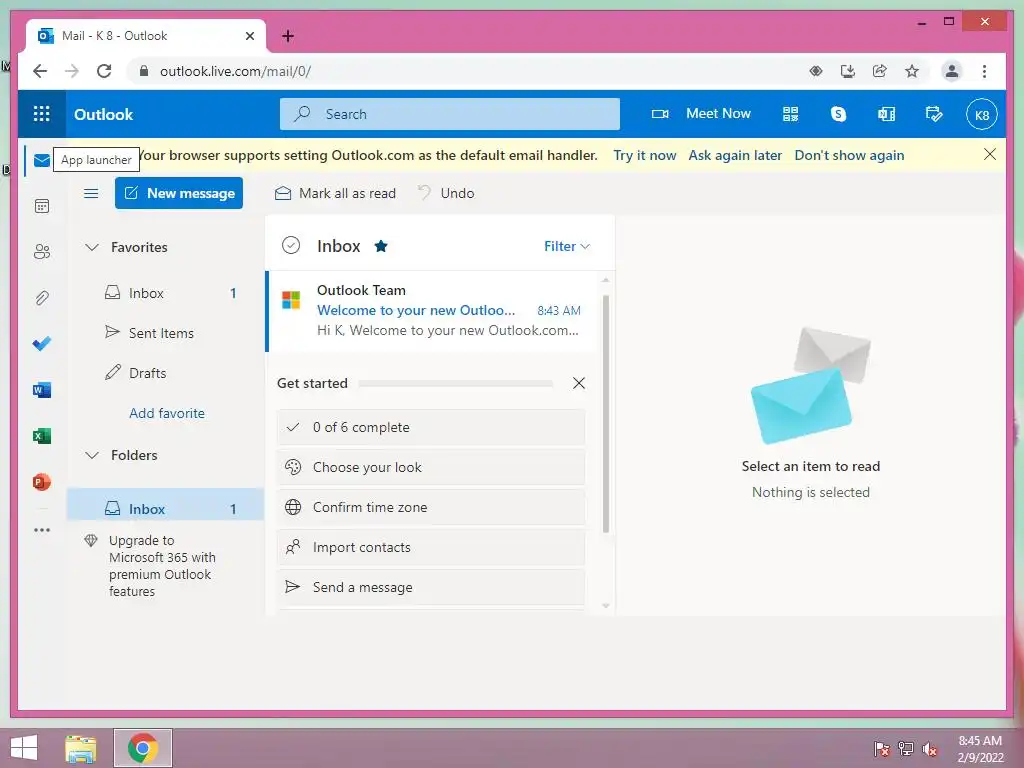The image size is (1024, 768).
Task: Launch Word from the left rail
Action: (x=42, y=390)
